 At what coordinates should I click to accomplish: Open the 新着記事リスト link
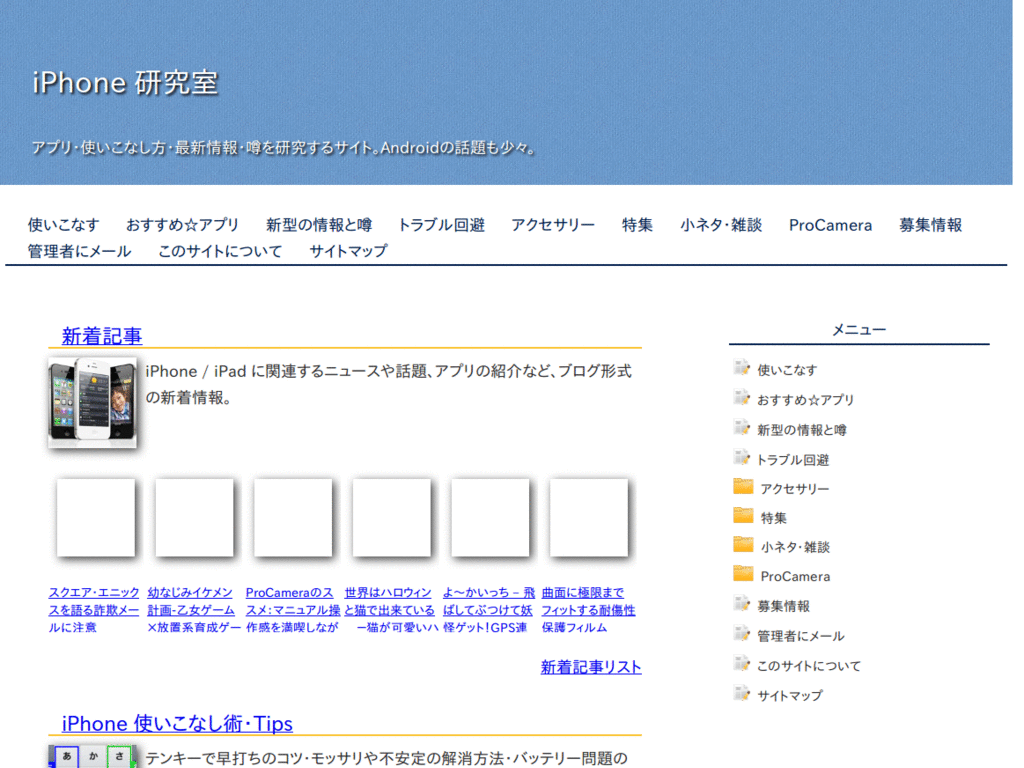591,667
